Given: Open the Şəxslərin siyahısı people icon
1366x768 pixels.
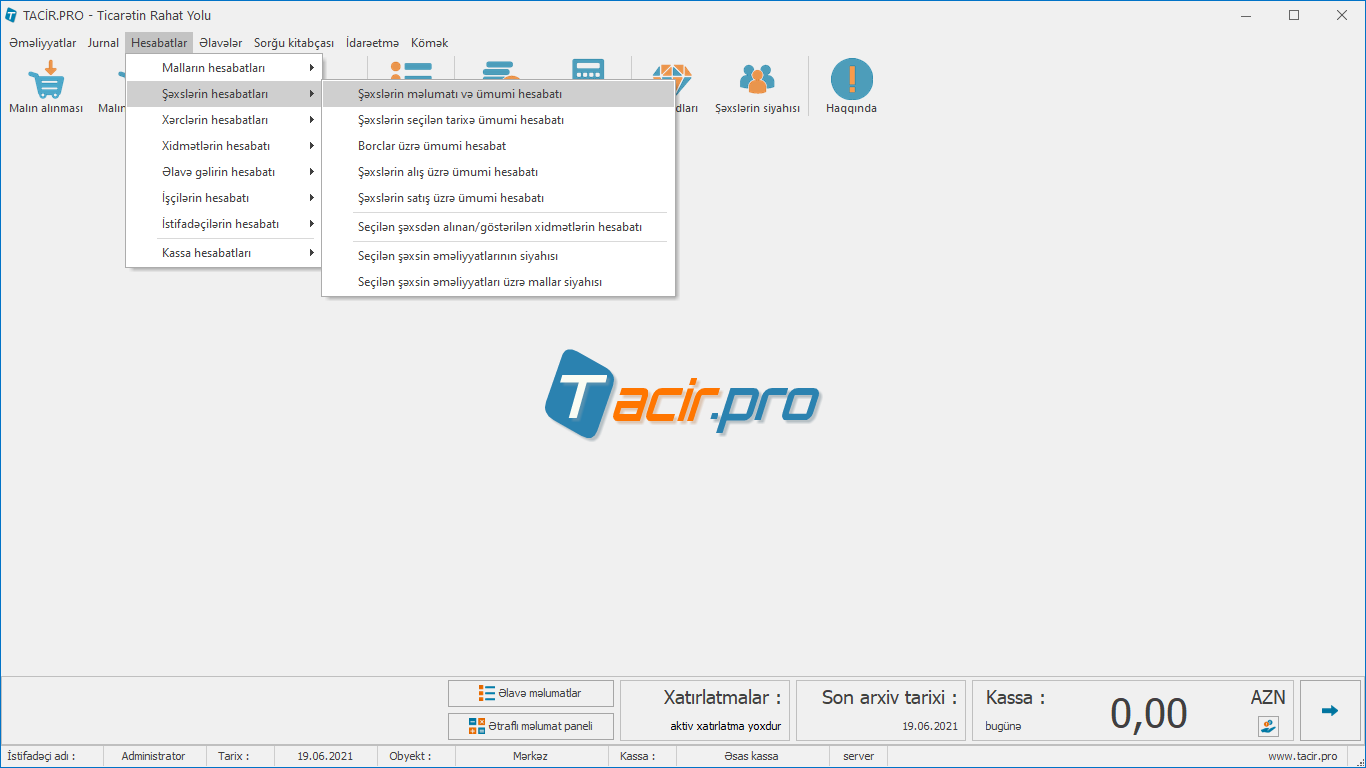Looking at the screenshot, I should (757, 80).
